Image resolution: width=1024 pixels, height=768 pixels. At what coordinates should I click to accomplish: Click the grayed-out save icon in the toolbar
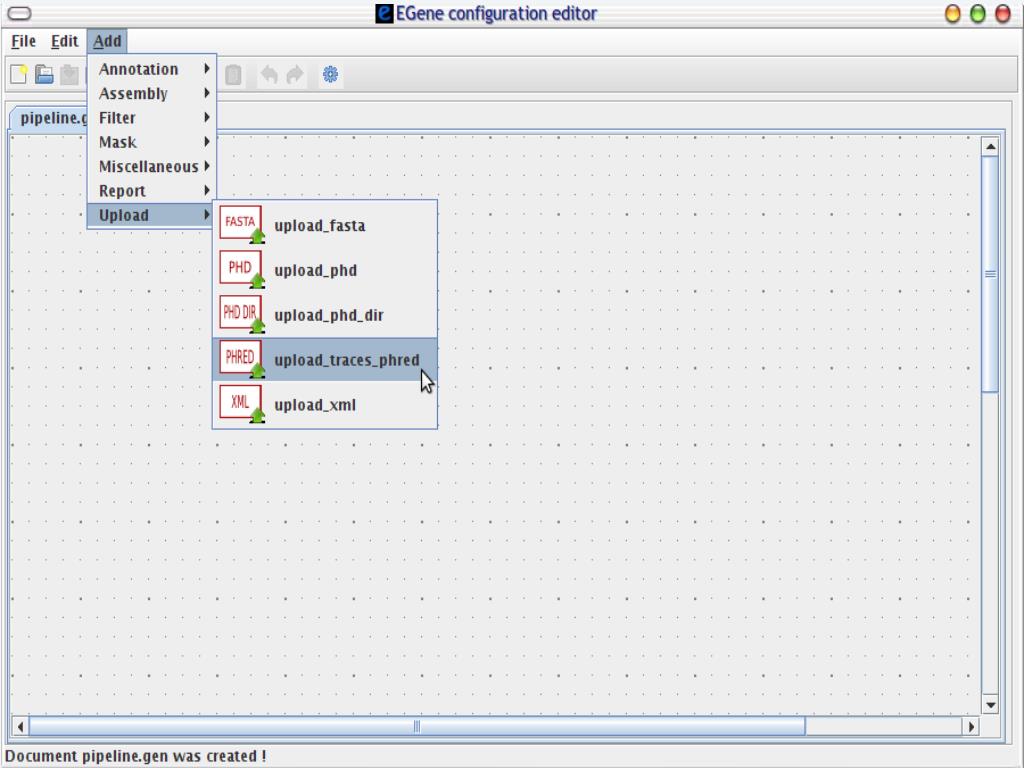pos(69,74)
